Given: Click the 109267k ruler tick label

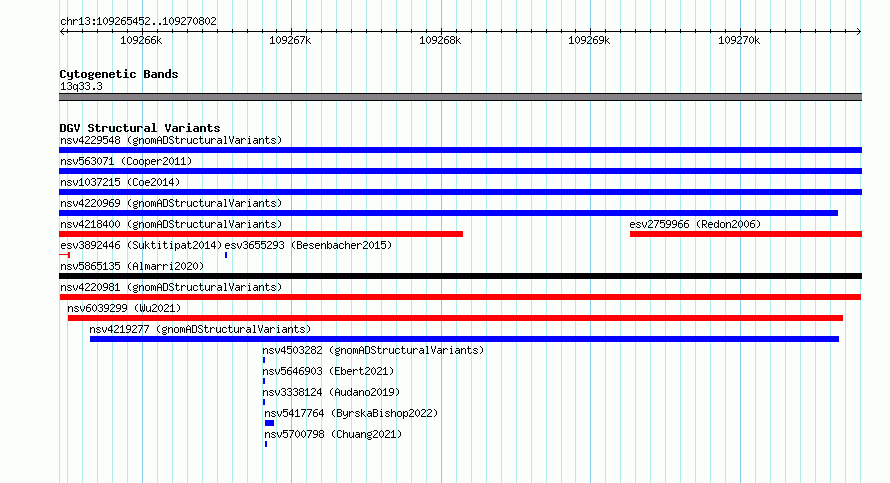Looking at the screenshot, I should pos(290,40).
